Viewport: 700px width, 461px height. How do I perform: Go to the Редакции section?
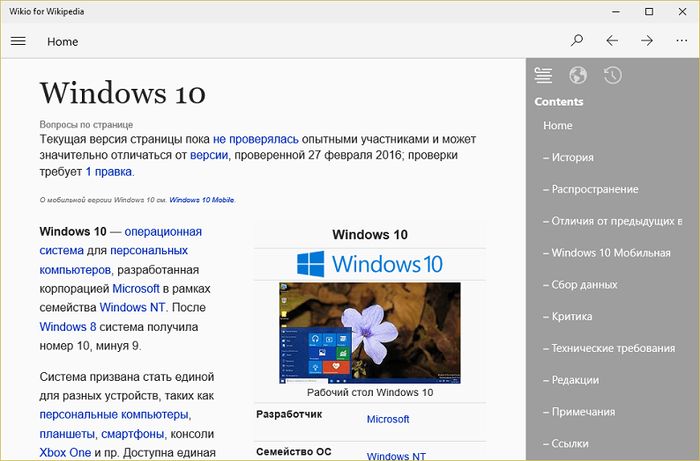(571, 380)
